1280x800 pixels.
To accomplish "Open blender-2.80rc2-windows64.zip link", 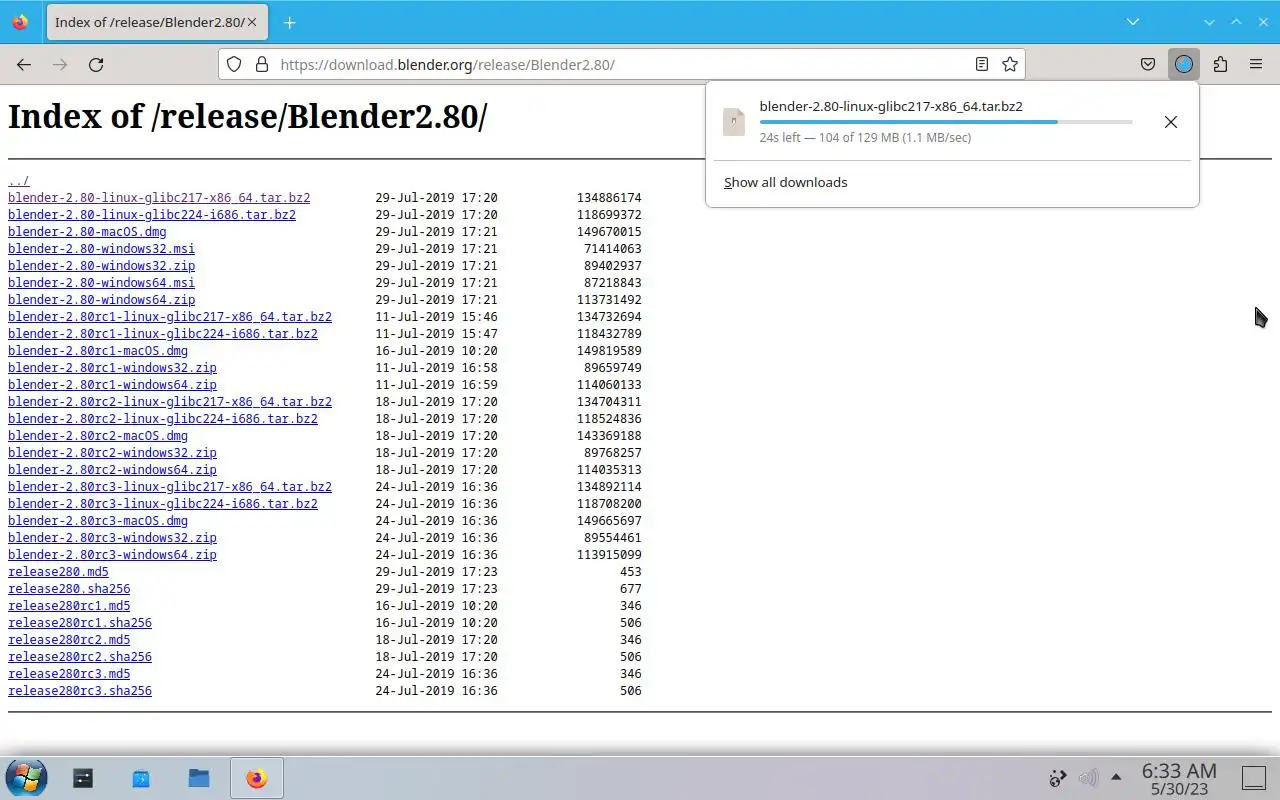I will point(112,470).
